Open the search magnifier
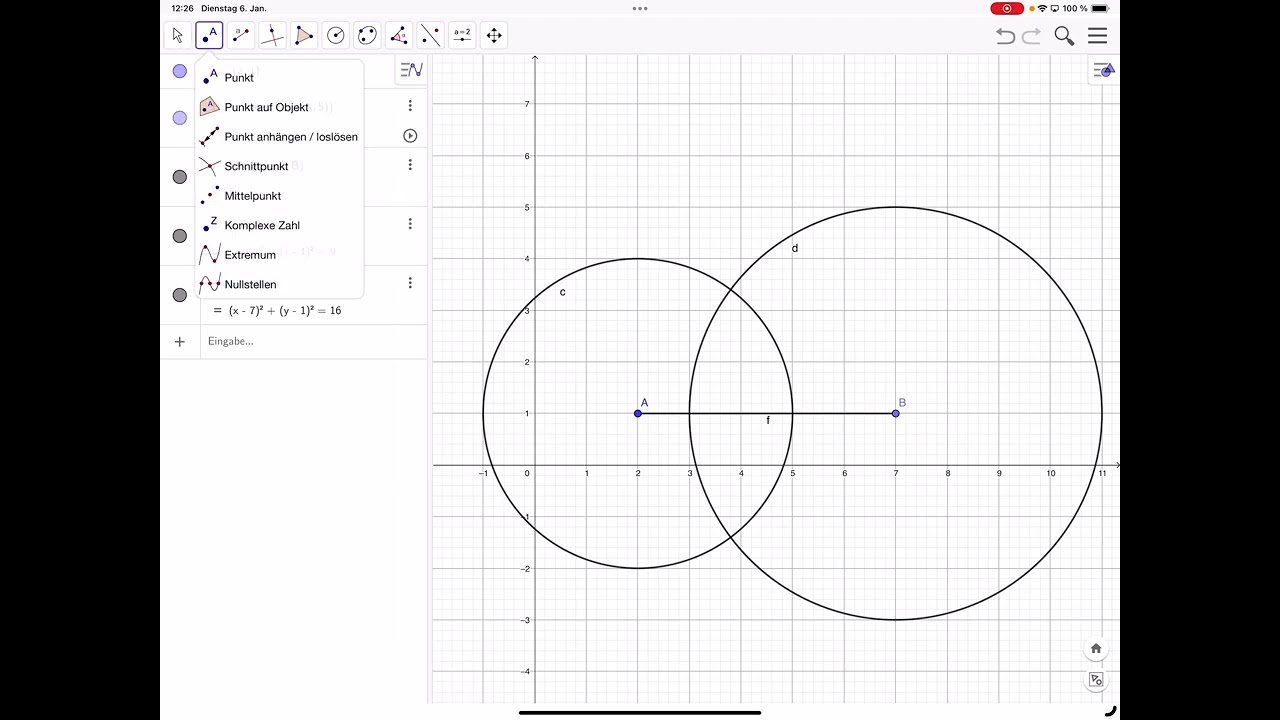The width and height of the screenshot is (1280, 720). tap(1064, 36)
